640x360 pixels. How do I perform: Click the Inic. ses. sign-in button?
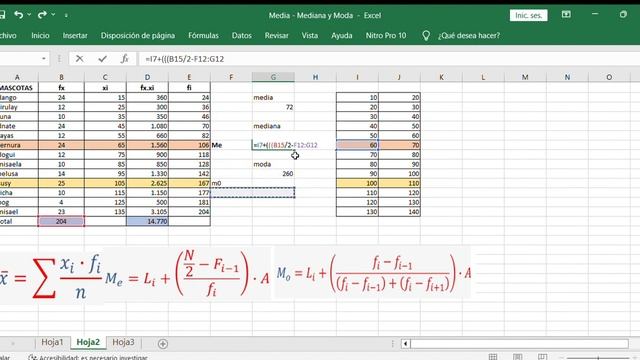coord(529,16)
